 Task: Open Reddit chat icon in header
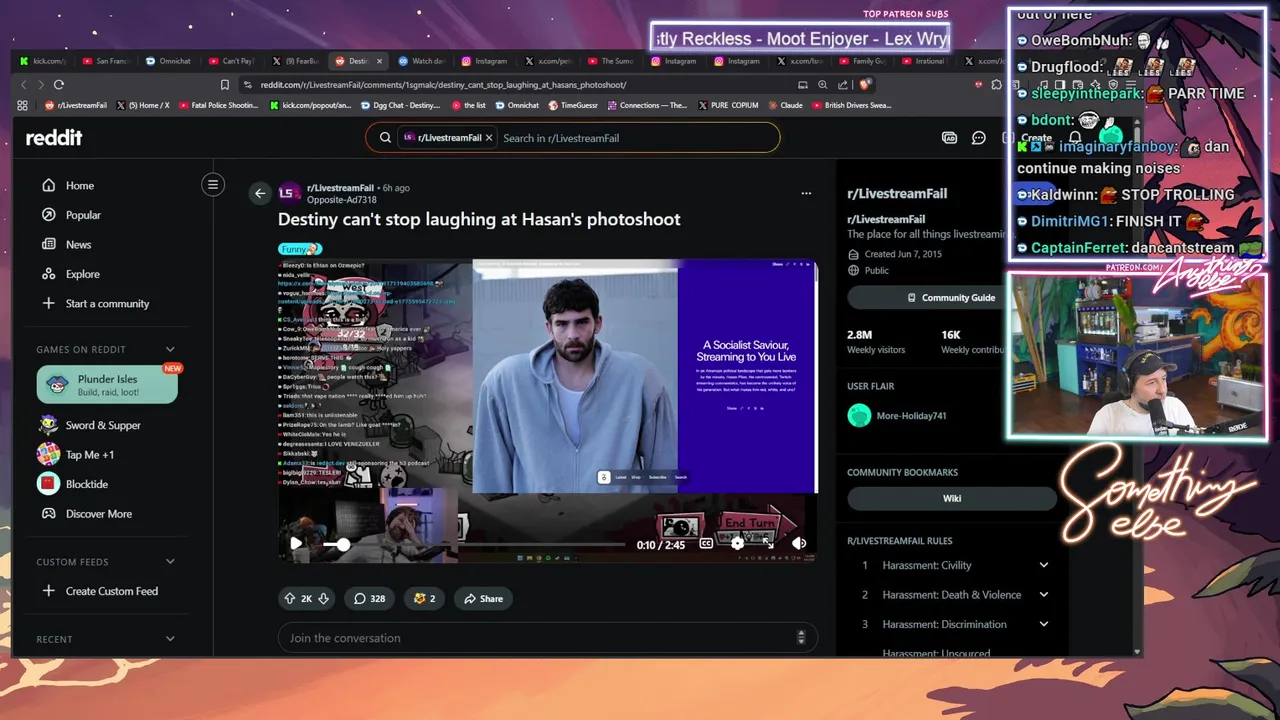(x=979, y=138)
